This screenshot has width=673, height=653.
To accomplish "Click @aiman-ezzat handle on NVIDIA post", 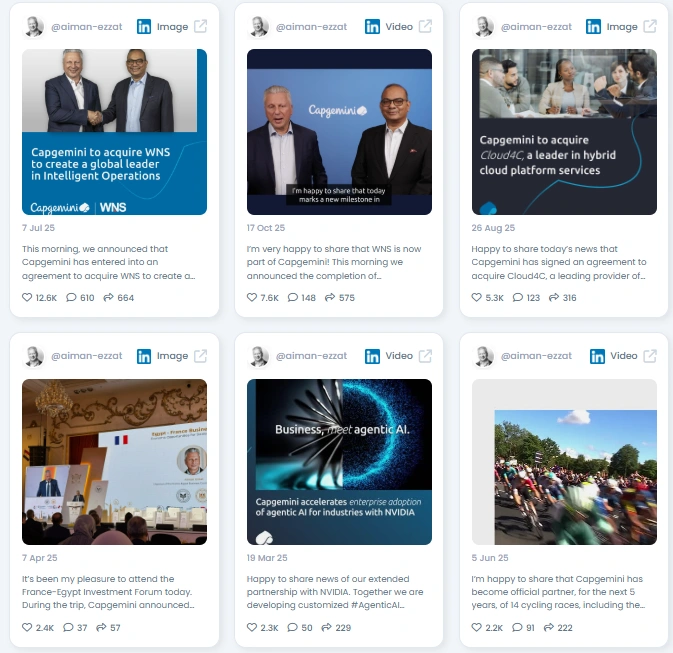I will tap(311, 356).
